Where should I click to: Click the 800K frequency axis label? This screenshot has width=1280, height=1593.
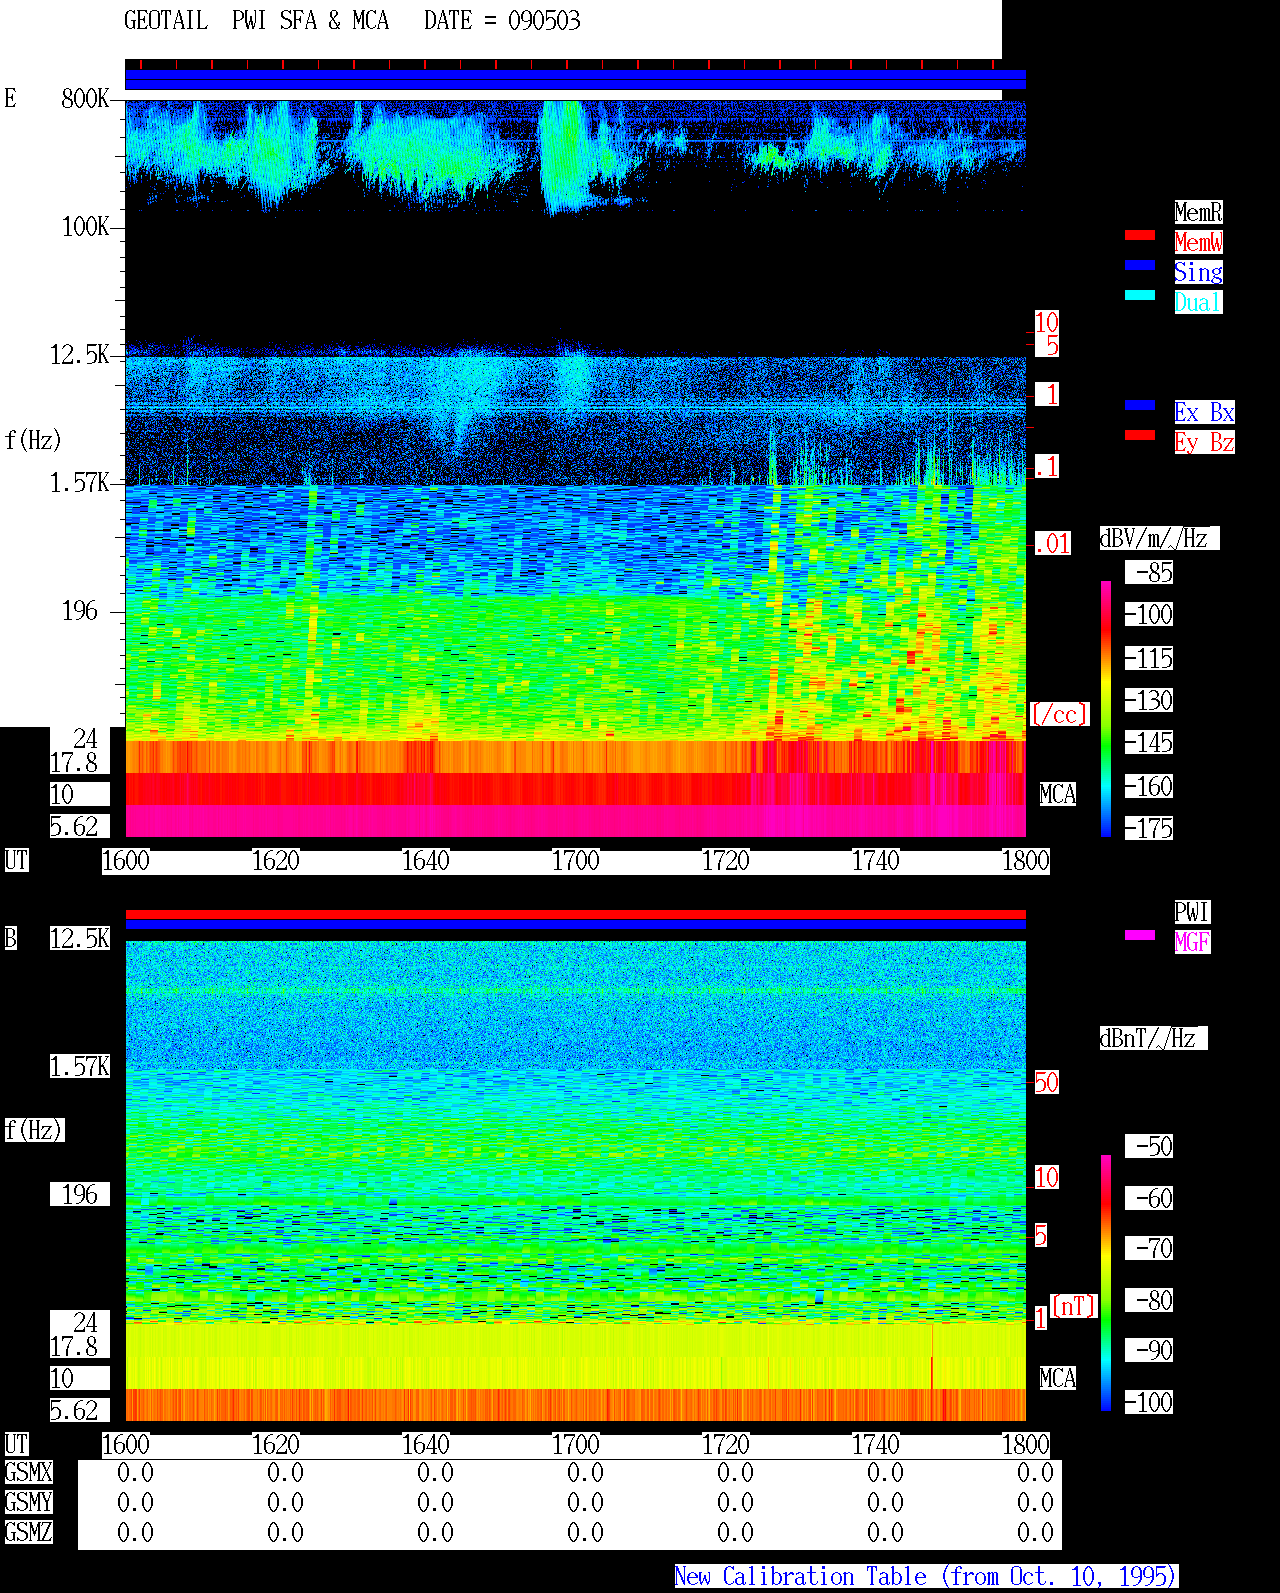tap(85, 99)
